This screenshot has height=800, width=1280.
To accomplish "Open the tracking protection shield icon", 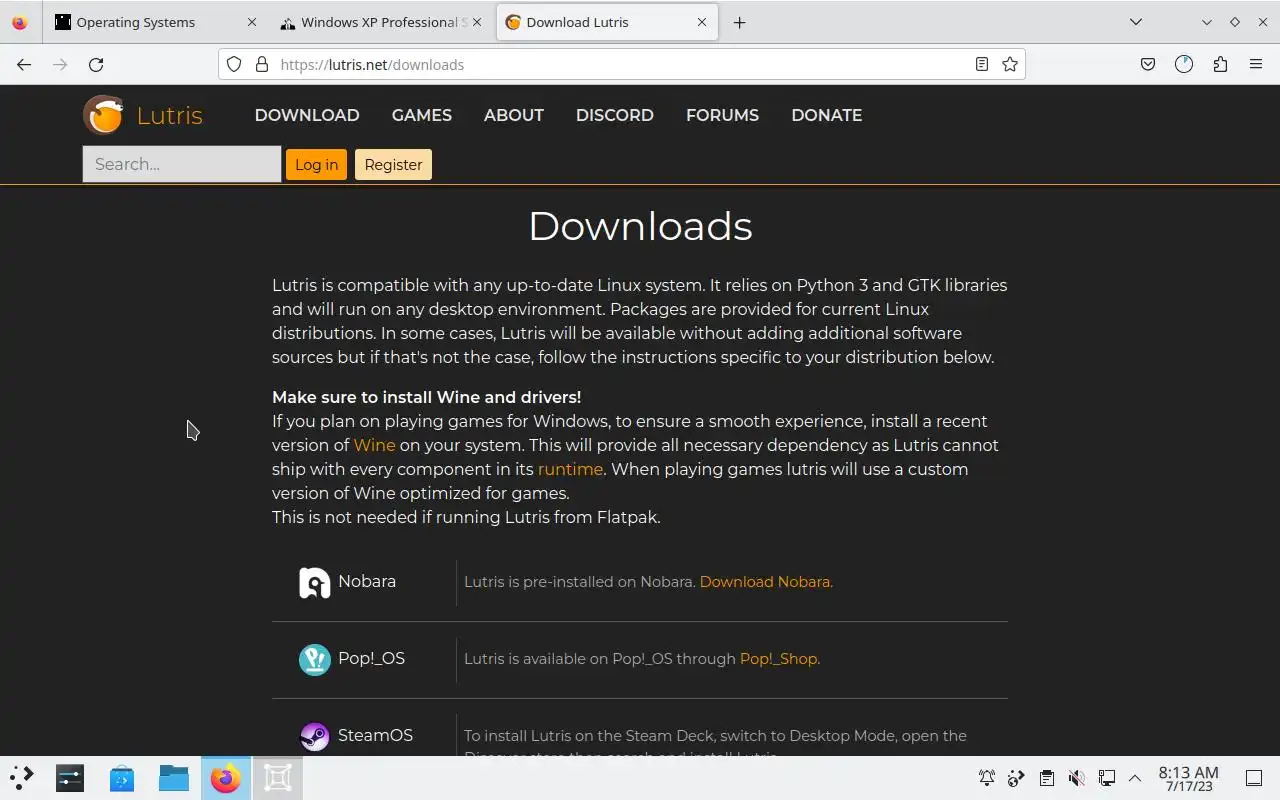I will pyautogui.click(x=234, y=64).
